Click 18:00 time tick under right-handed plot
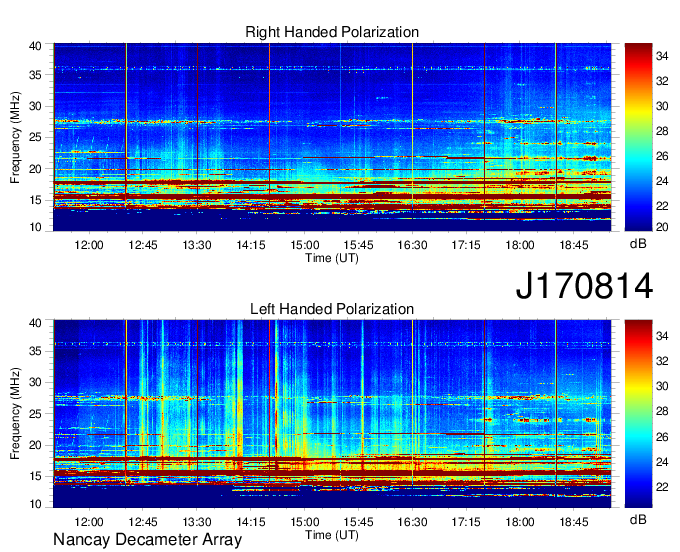This screenshot has width=680, height=552. click(x=520, y=245)
